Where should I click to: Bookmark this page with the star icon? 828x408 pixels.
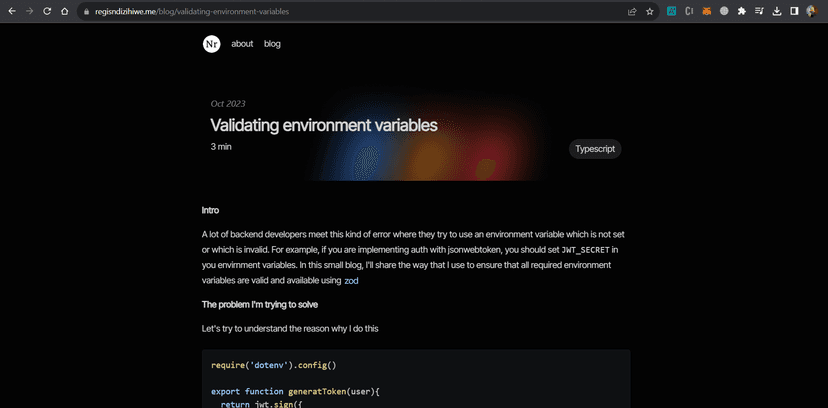tap(650, 12)
